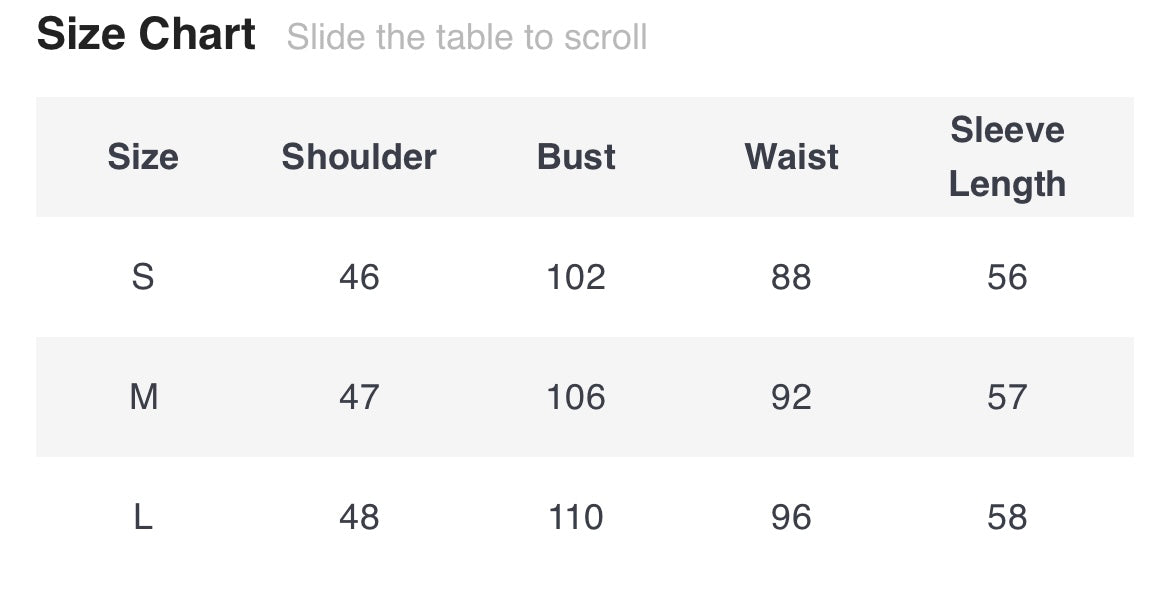Click shoulder value 46 for size S

coord(359,277)
